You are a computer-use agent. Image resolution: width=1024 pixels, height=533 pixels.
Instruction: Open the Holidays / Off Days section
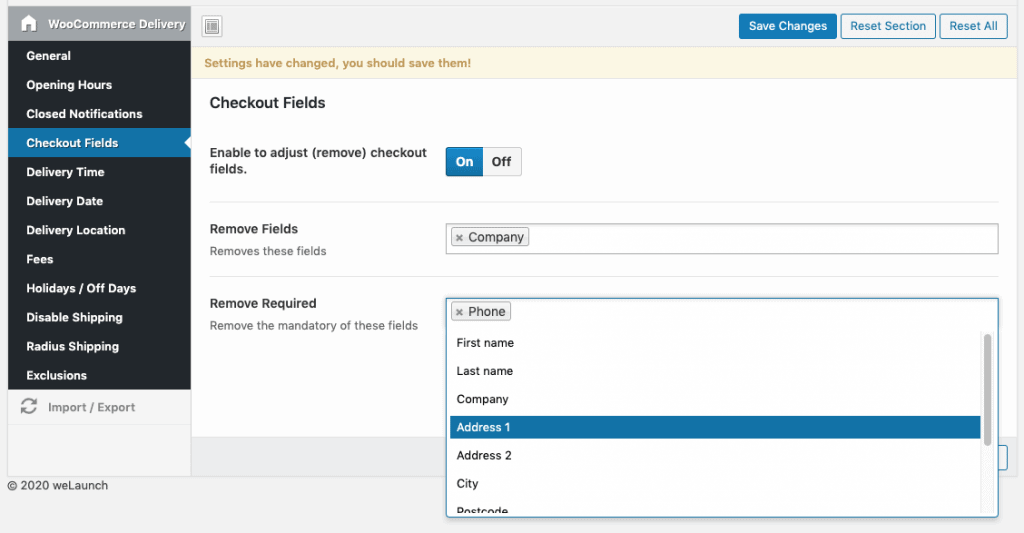click(81, 288)
